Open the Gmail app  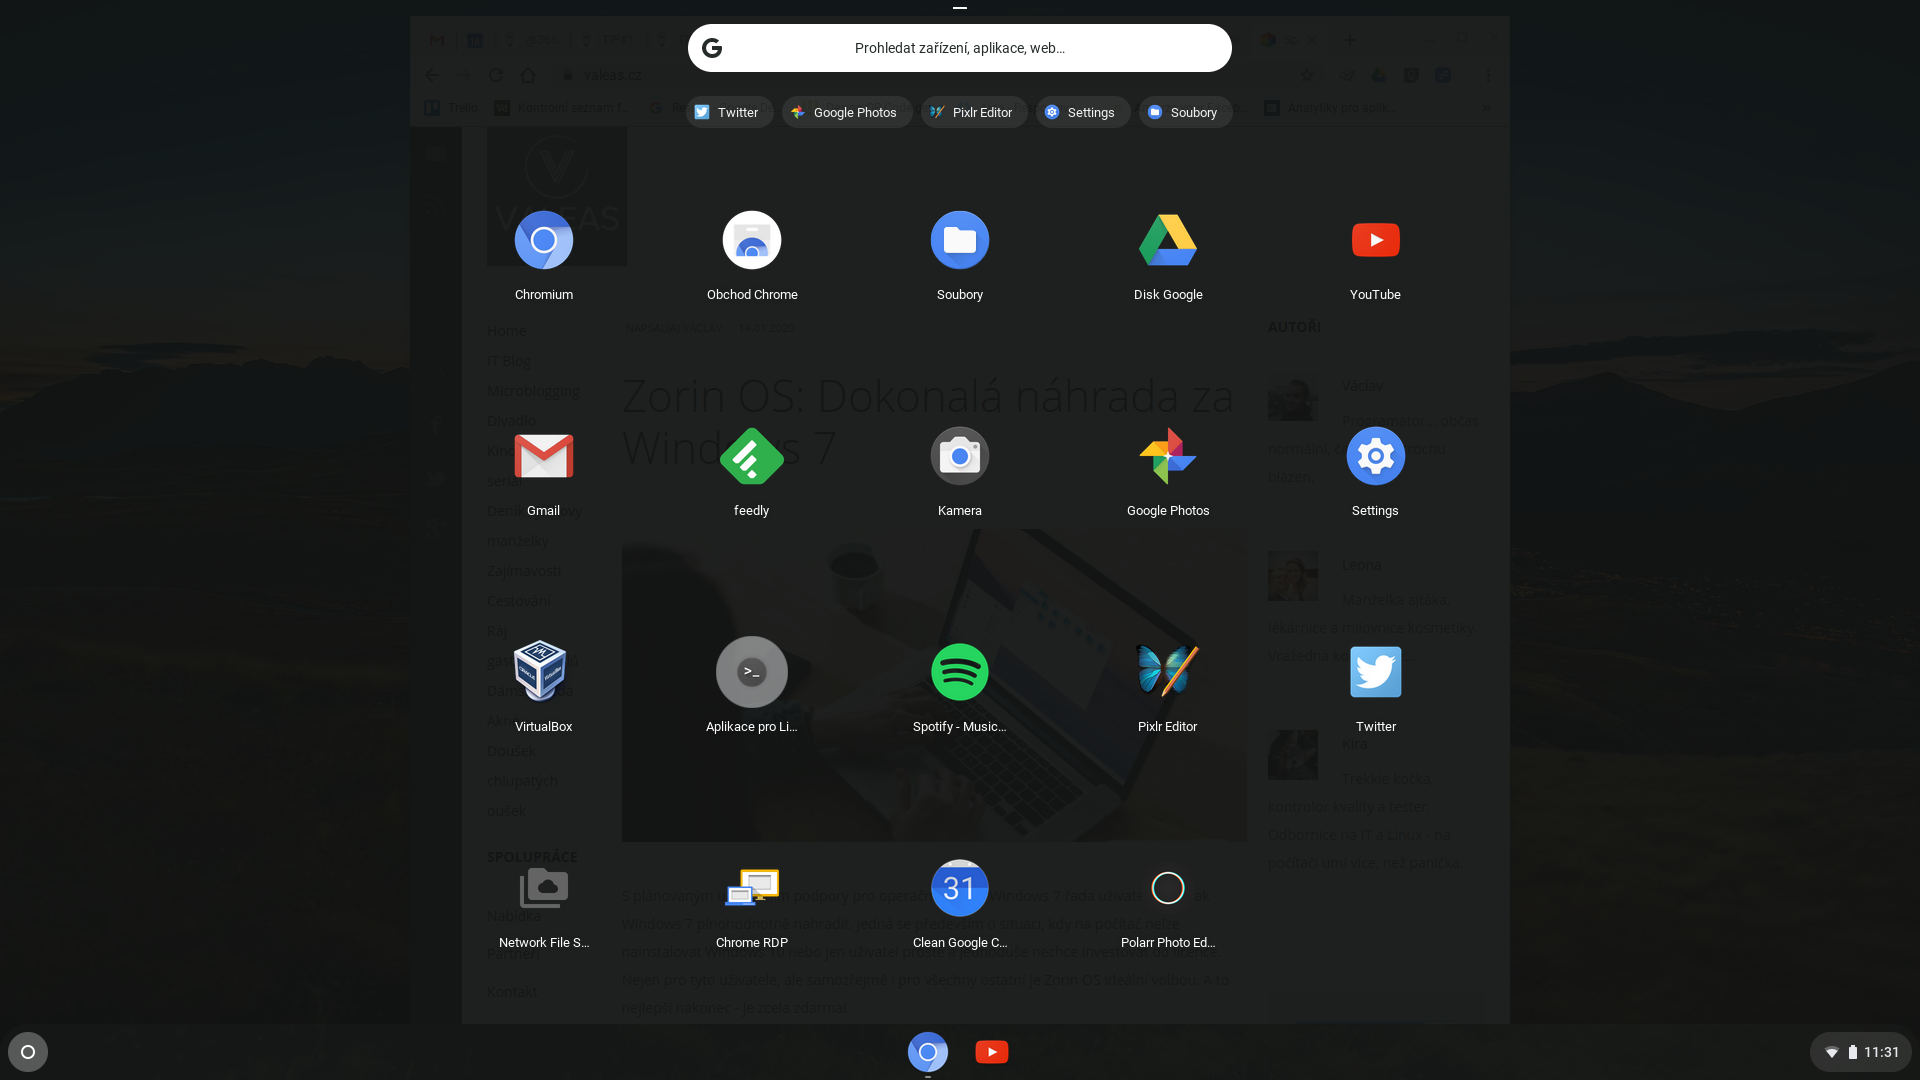point(543,456)
